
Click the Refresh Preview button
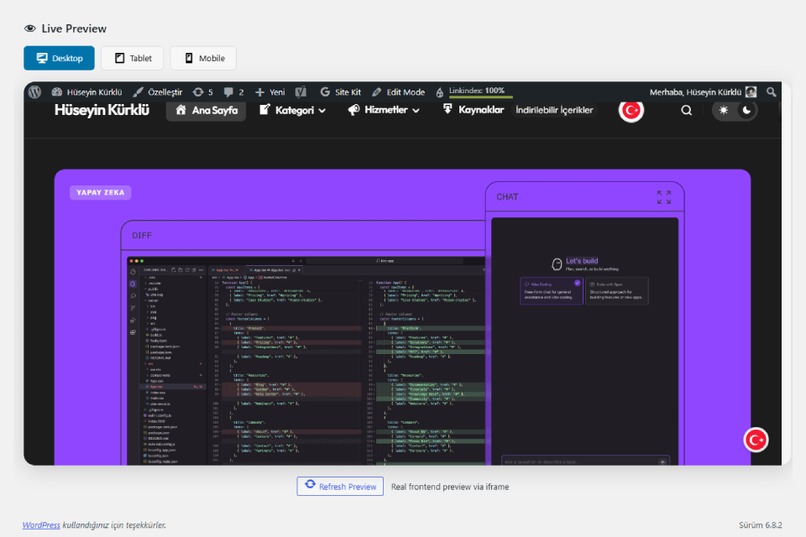pyautogui.click(x=340, y=486)
